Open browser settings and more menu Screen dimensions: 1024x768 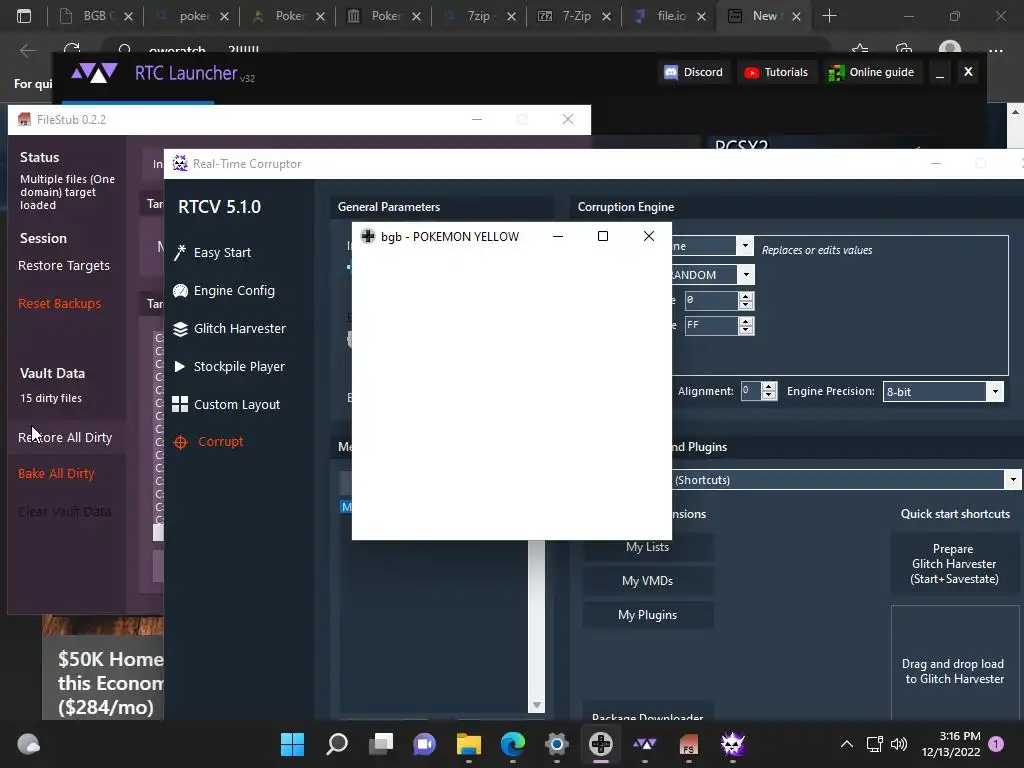995,50
